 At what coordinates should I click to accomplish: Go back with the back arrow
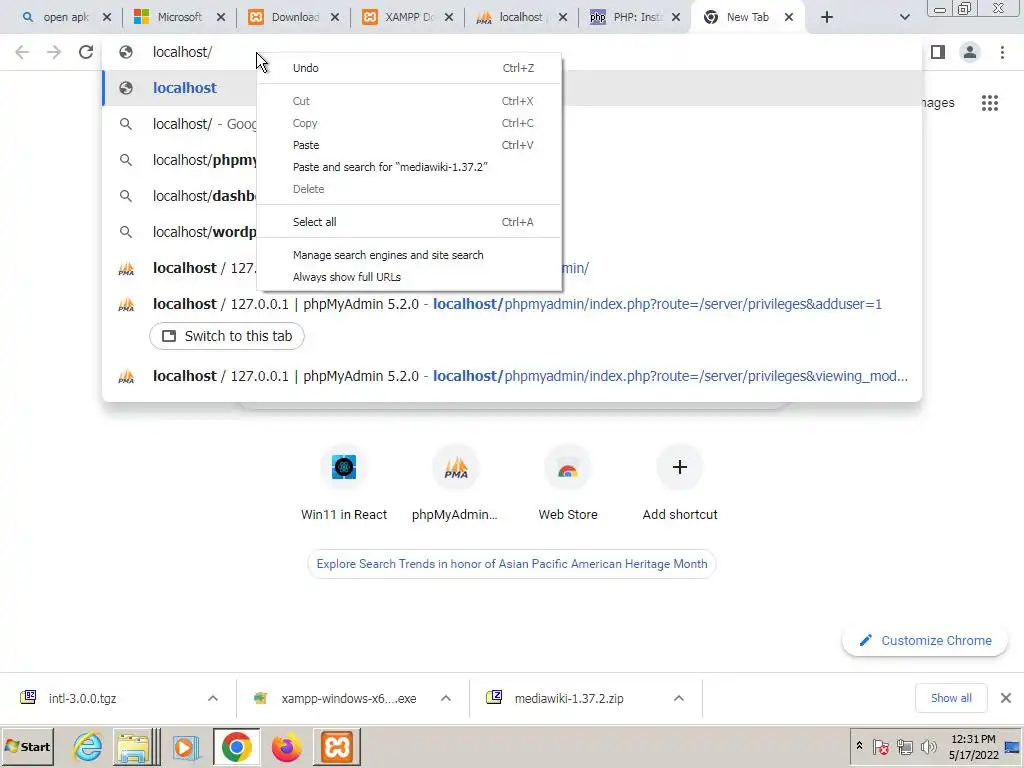22,52
